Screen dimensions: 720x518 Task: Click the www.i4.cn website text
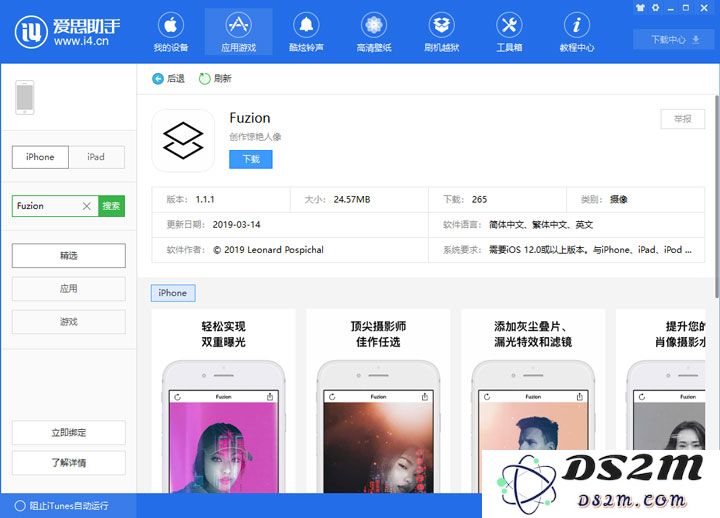[x=81, y=41]
